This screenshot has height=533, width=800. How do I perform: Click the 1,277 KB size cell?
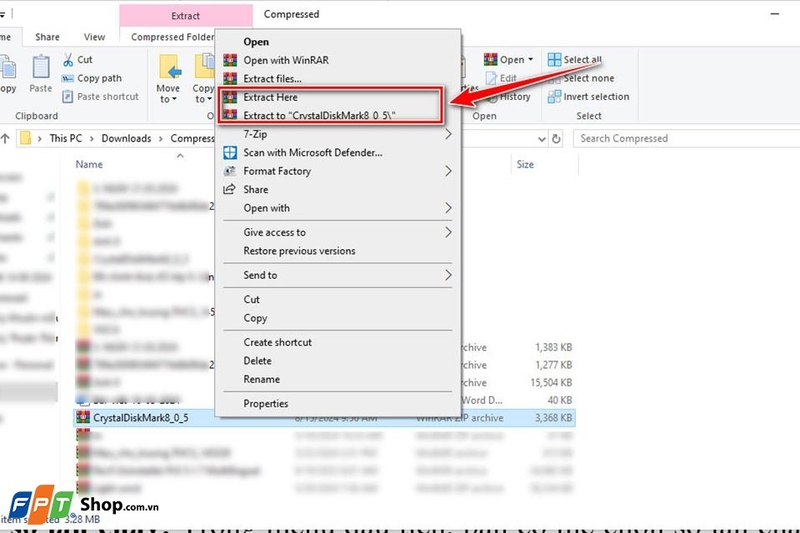click(553, 365)
